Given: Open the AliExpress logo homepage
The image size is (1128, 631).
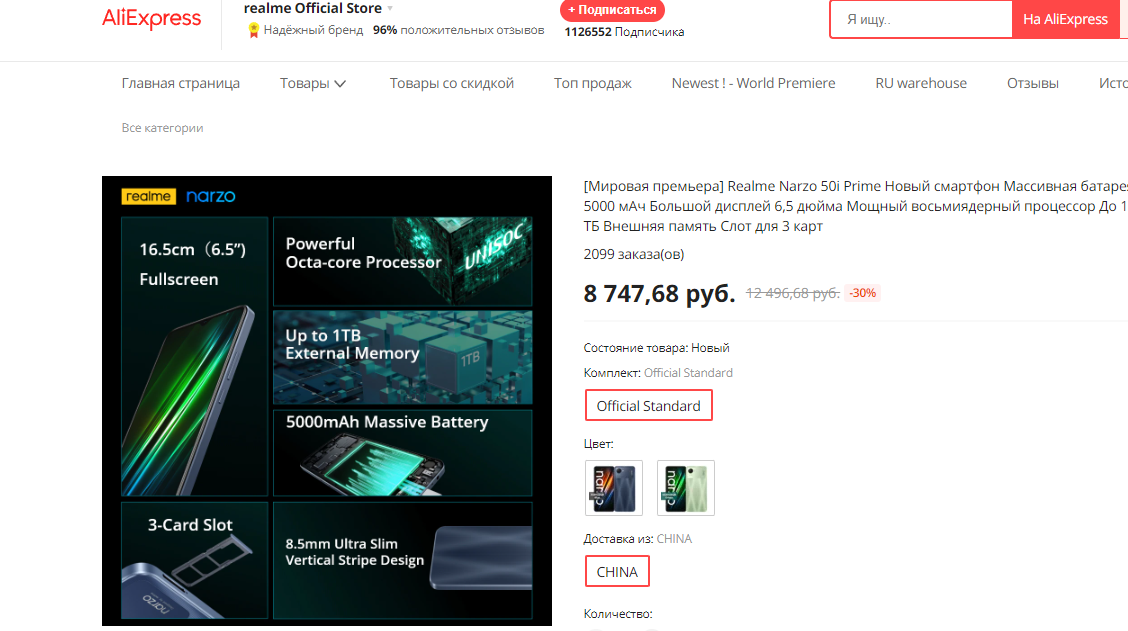Looking at the screenshot, I should coord(151,18).
